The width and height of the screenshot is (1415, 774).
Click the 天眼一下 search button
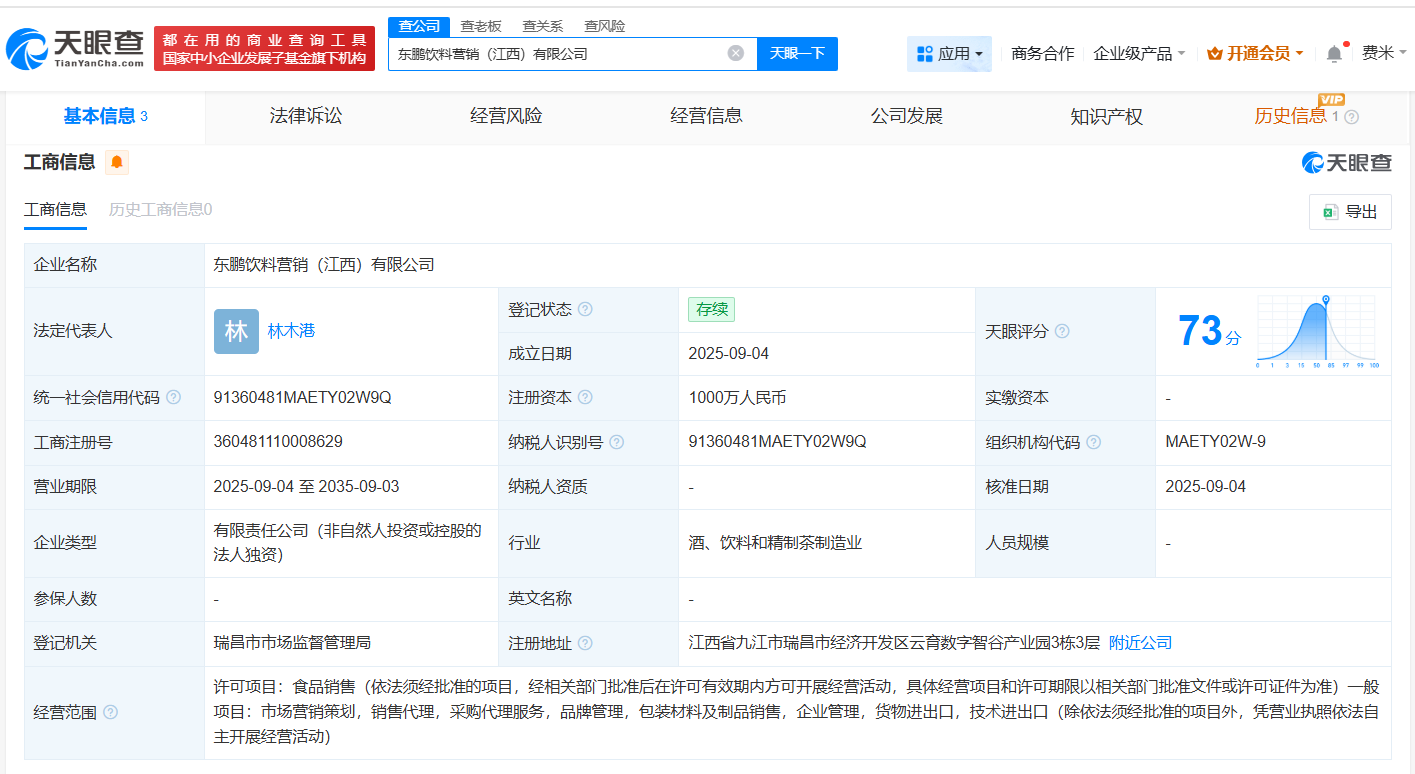click(797, 54)
